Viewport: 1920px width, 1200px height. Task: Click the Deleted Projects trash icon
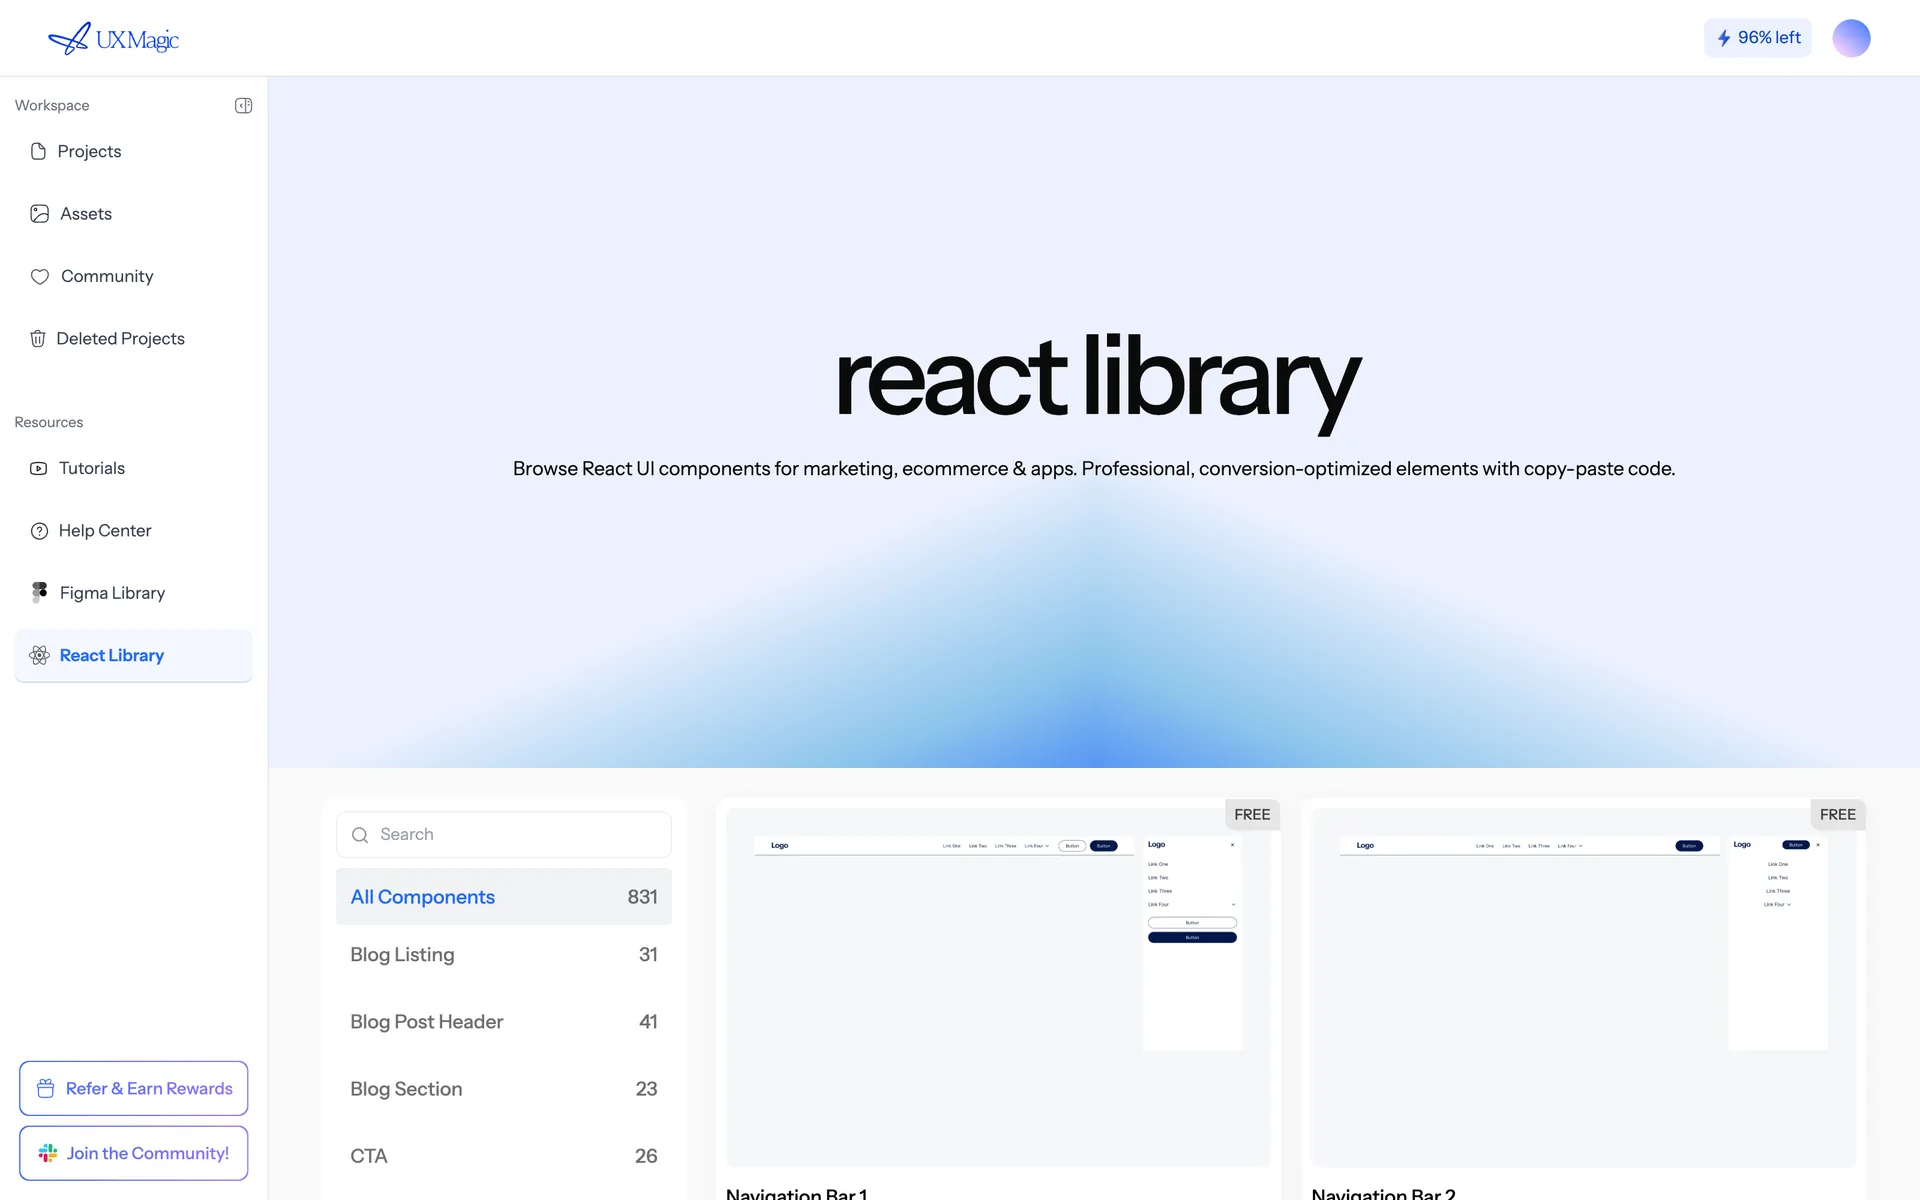[38, 339]
